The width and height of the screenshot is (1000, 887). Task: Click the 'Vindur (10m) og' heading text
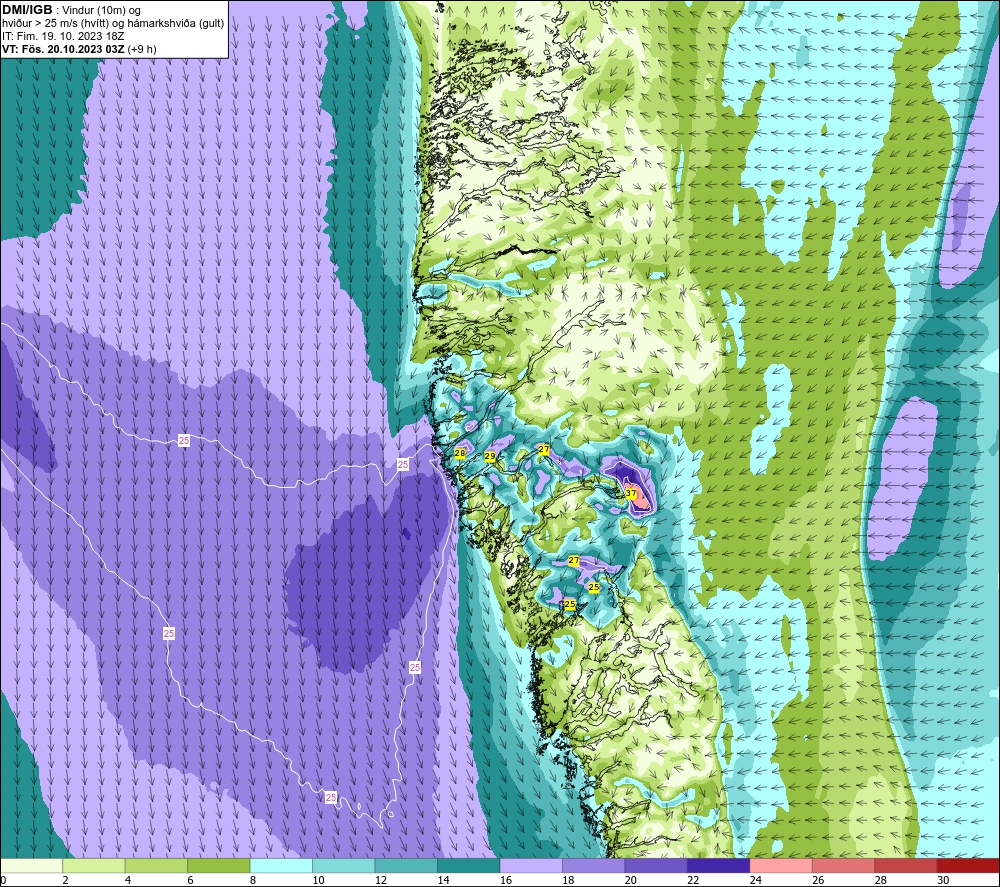(101, 11)
